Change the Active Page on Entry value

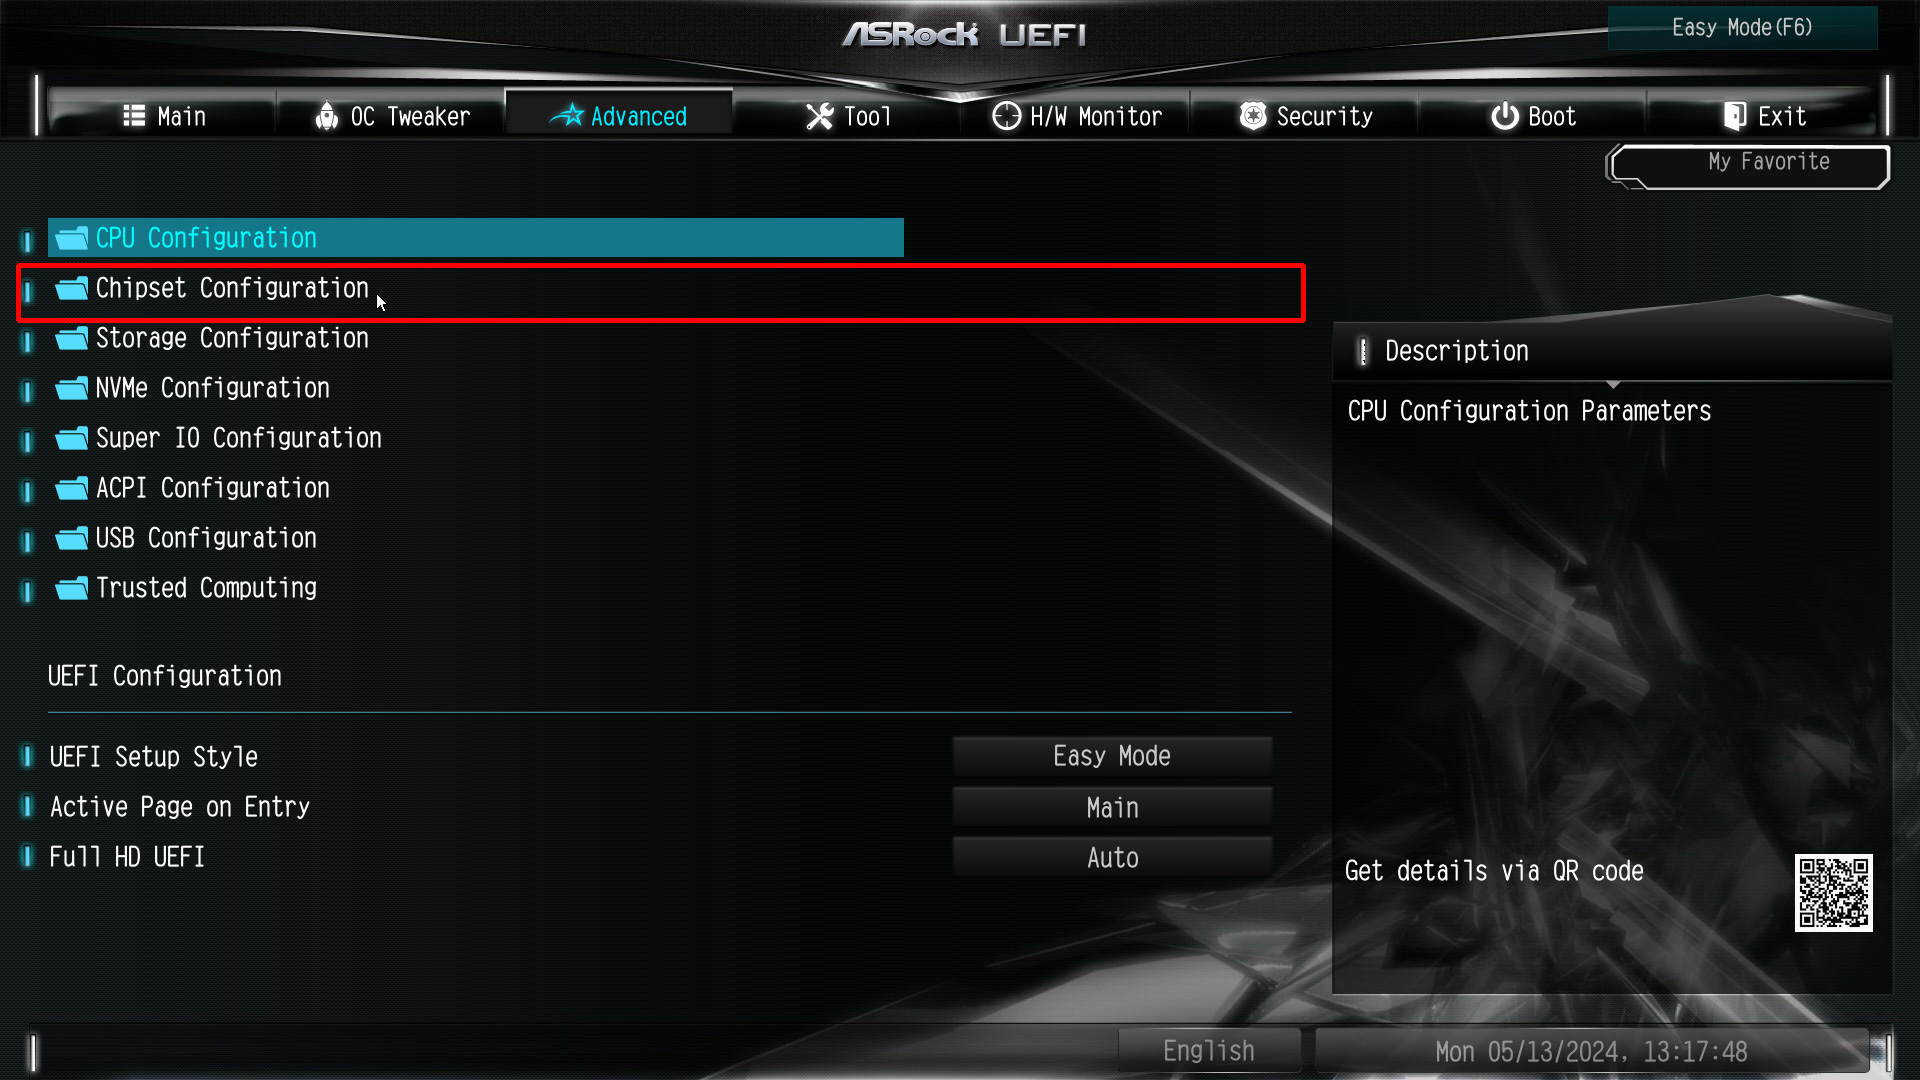point(1112,807)
